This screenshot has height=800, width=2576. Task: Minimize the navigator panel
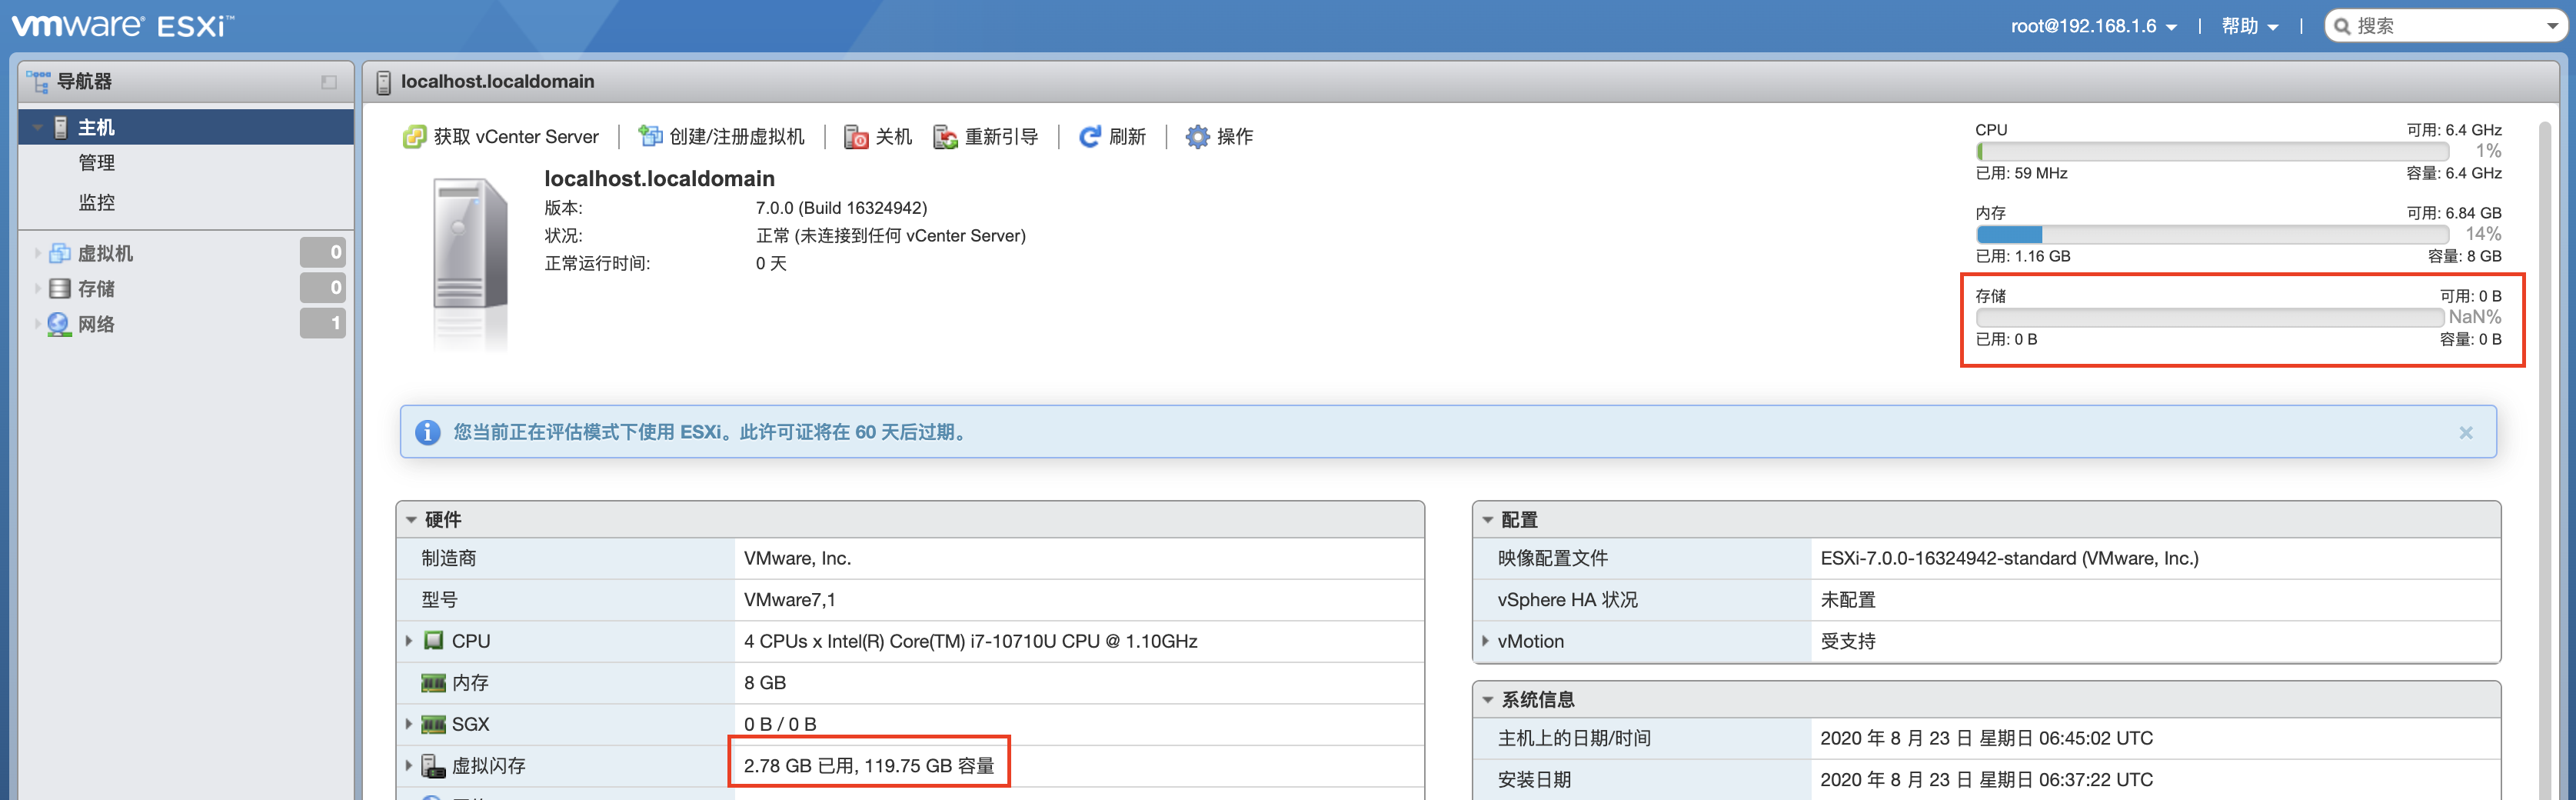(329, 82)
